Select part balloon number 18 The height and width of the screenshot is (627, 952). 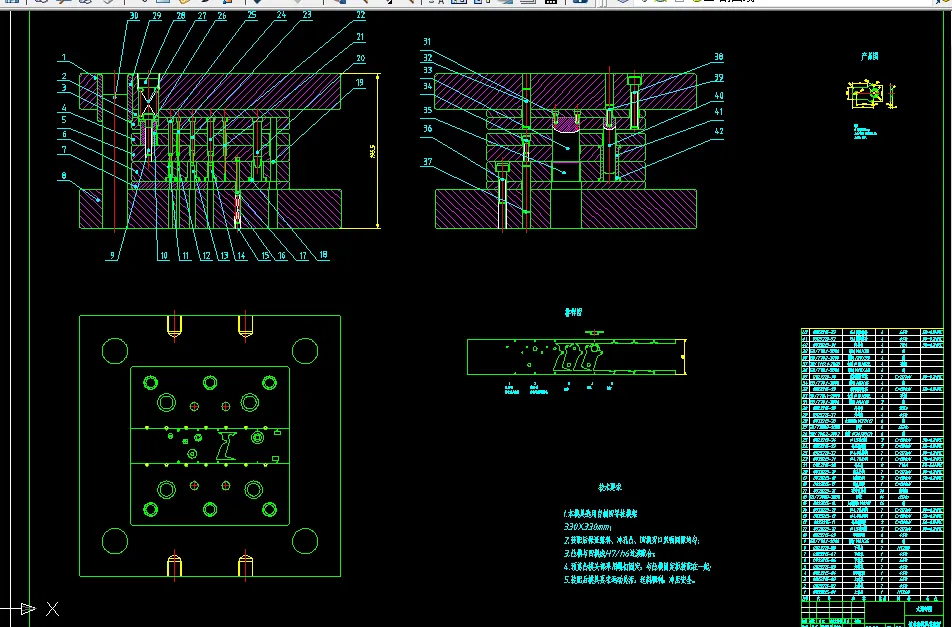(x=324, y=254)
